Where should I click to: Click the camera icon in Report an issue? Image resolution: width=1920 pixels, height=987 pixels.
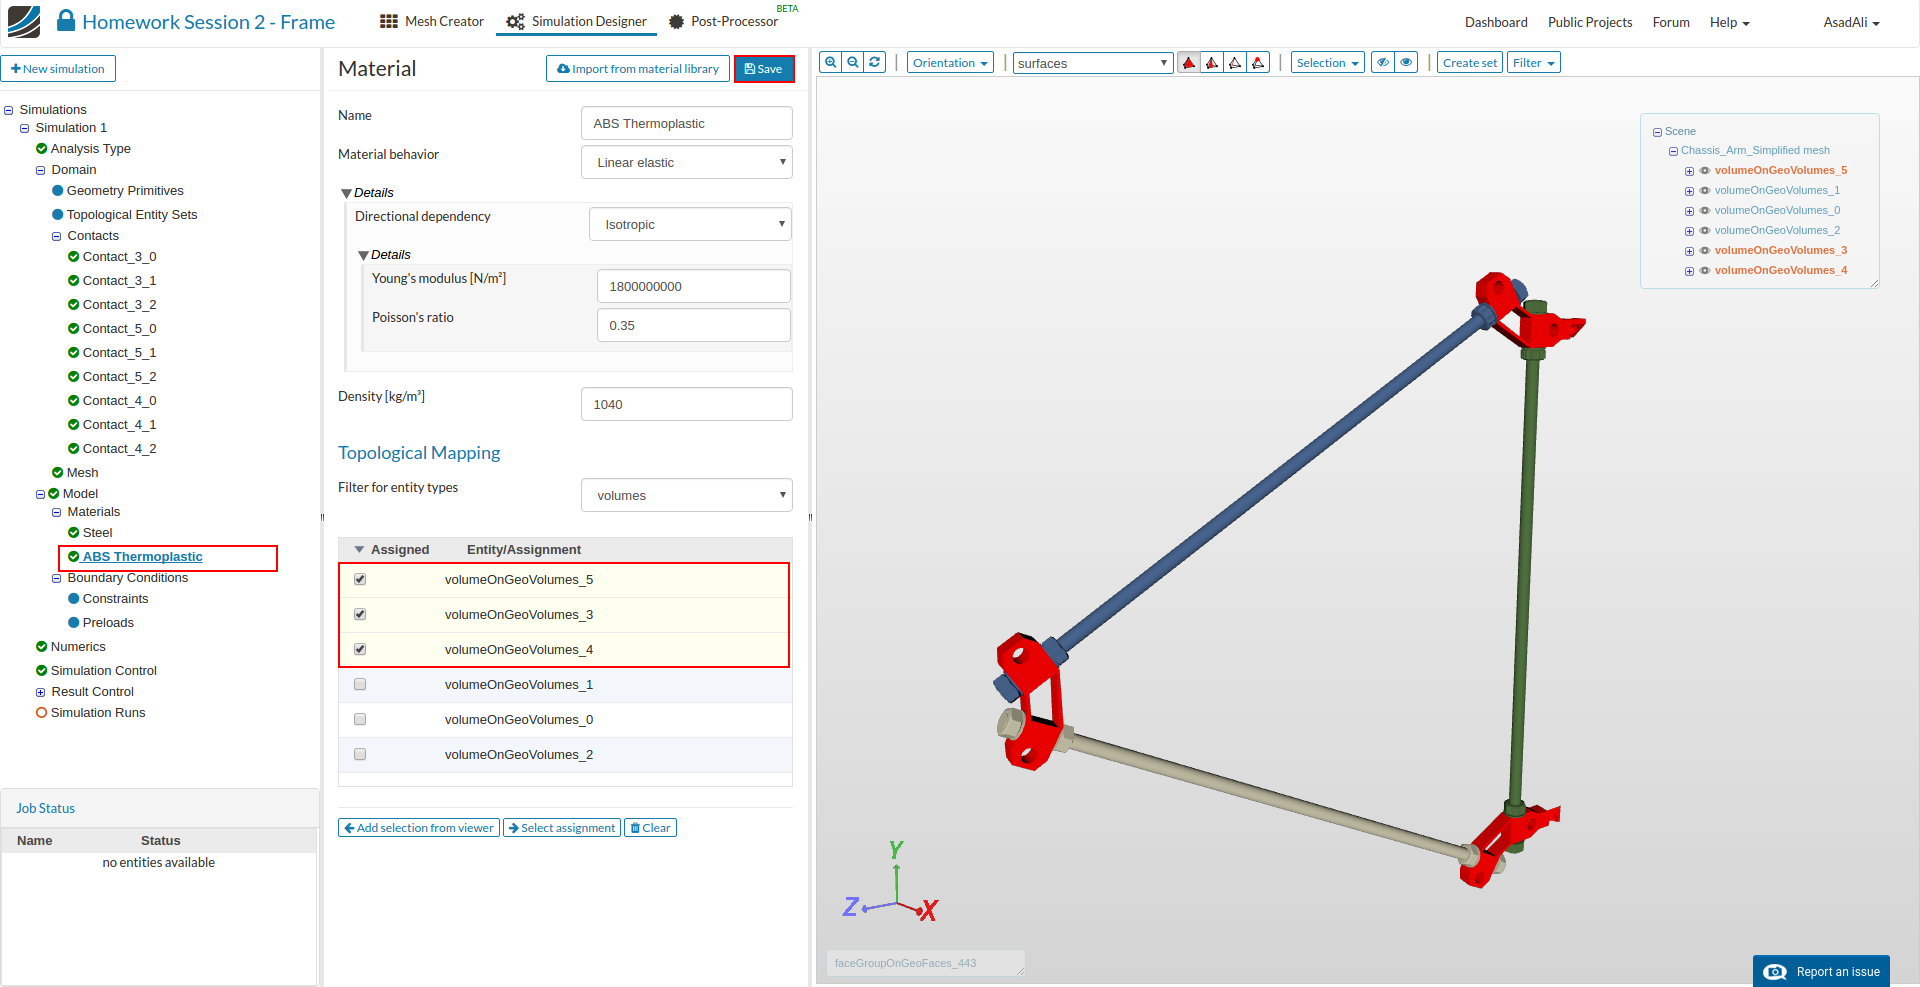point(1775,972)
